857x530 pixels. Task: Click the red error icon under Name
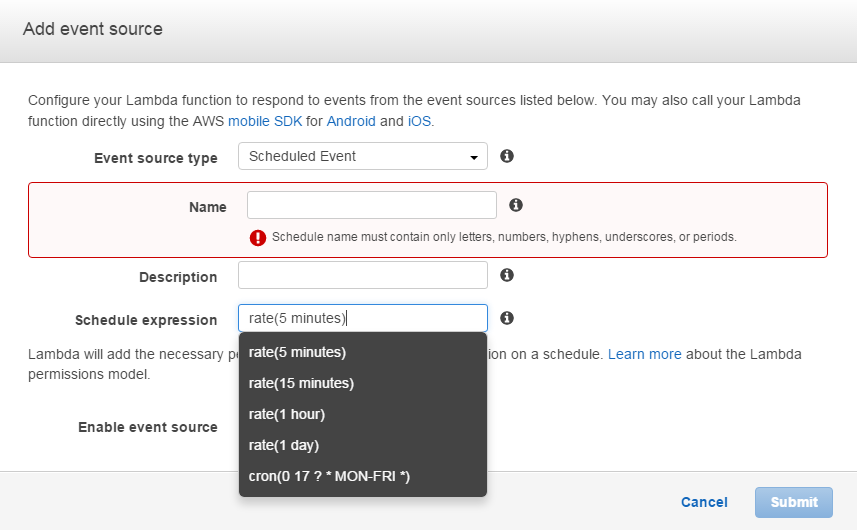click(258, 238)
